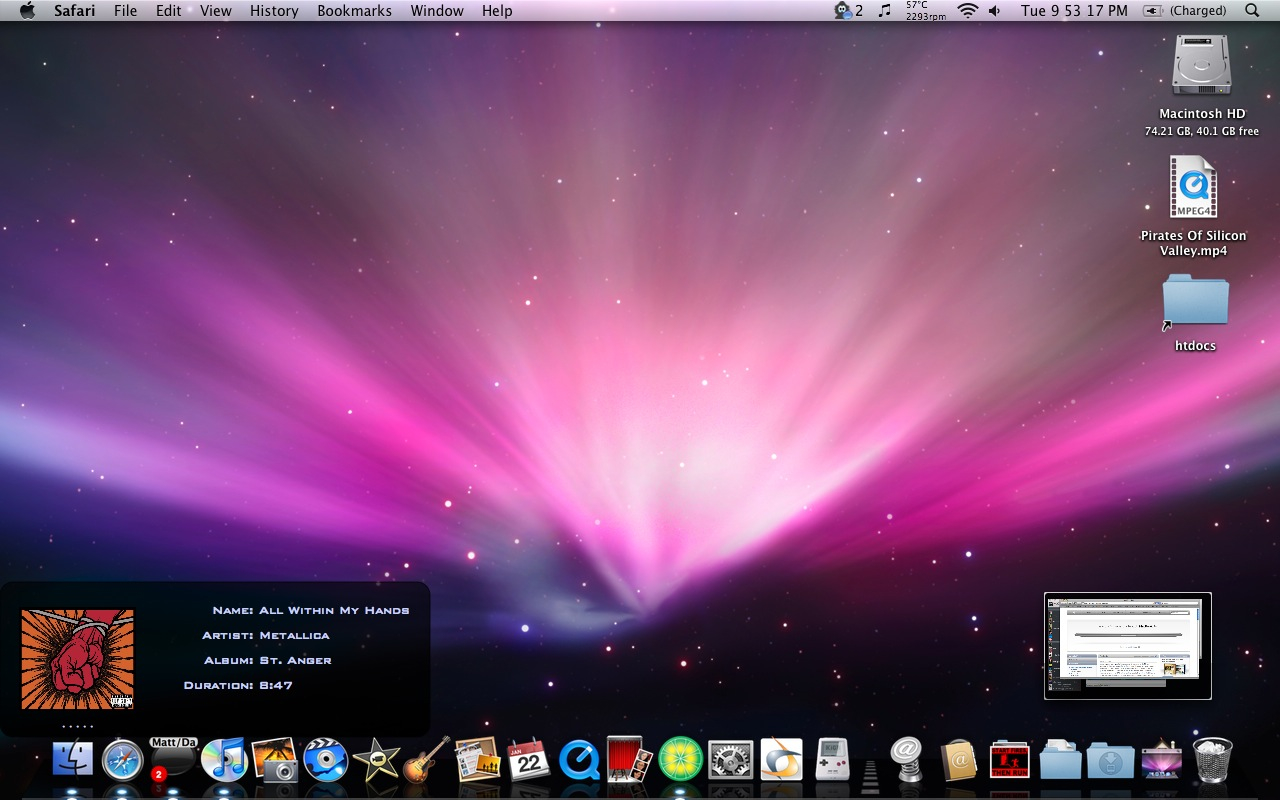Open the View menu
The image size is (1280, 800).
(216, 10)
